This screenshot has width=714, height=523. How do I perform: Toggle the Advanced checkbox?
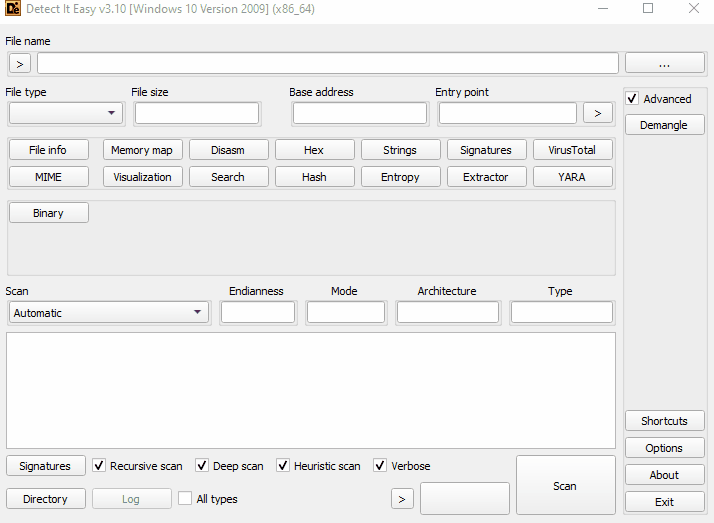tap(632, 99)
